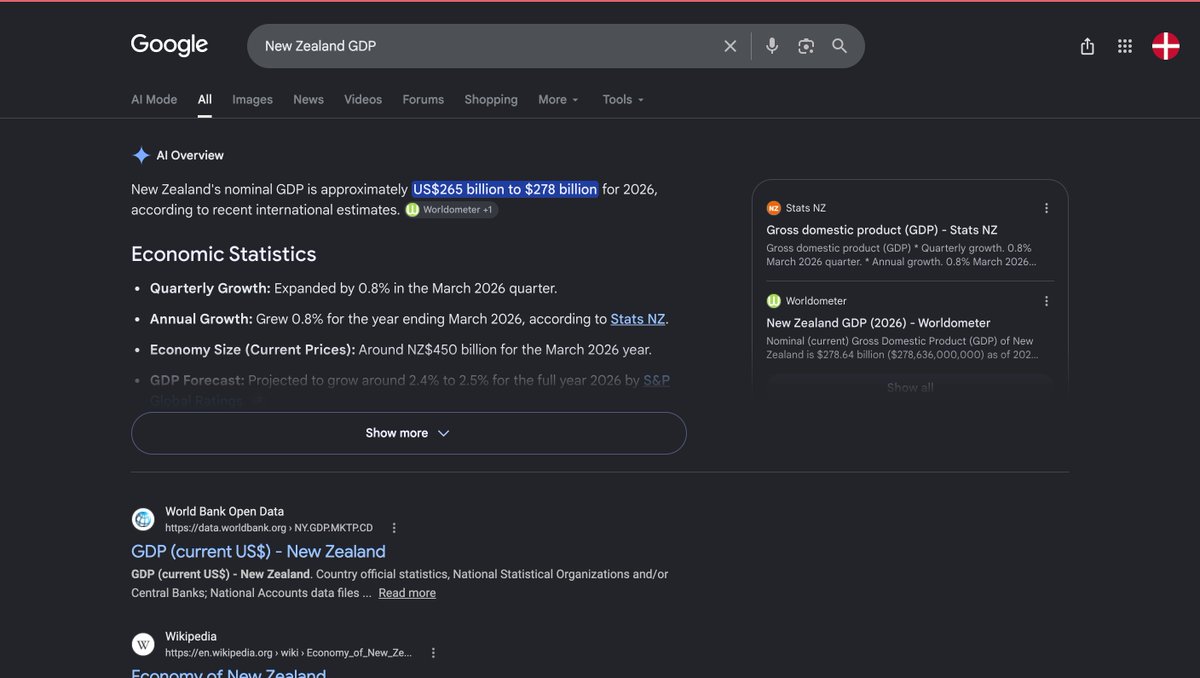Start voice search with microphone icon
The height and width of the screenshot is (678, 1200).
coord(772,46)
